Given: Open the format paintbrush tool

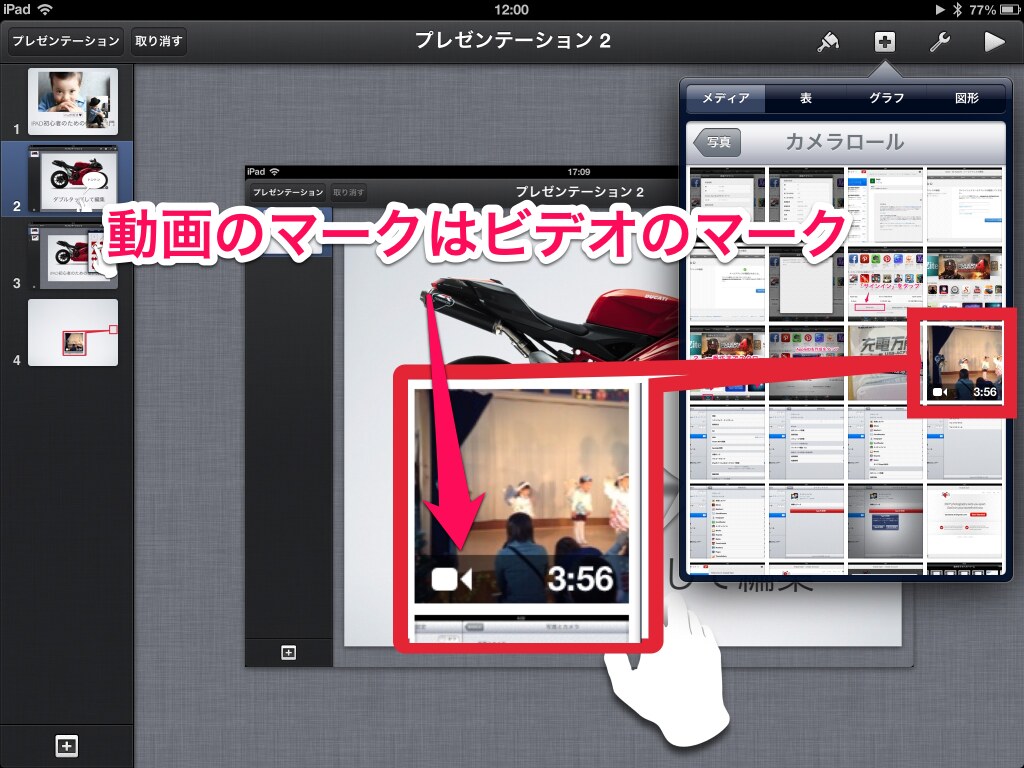Looking at the screenshot, I should coord(828,42).
